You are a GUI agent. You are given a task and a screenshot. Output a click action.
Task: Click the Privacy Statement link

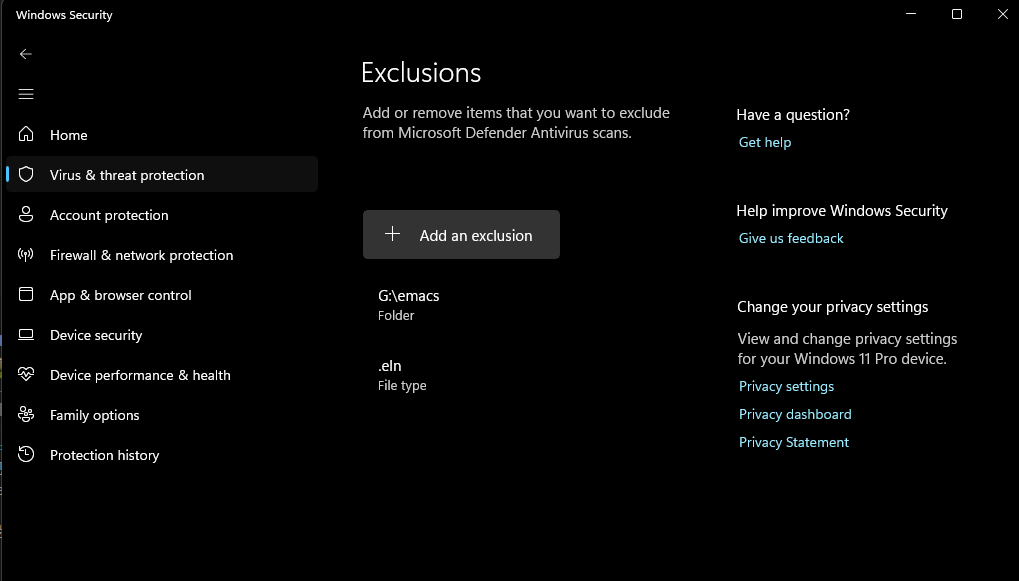click(x=793, y=443)
